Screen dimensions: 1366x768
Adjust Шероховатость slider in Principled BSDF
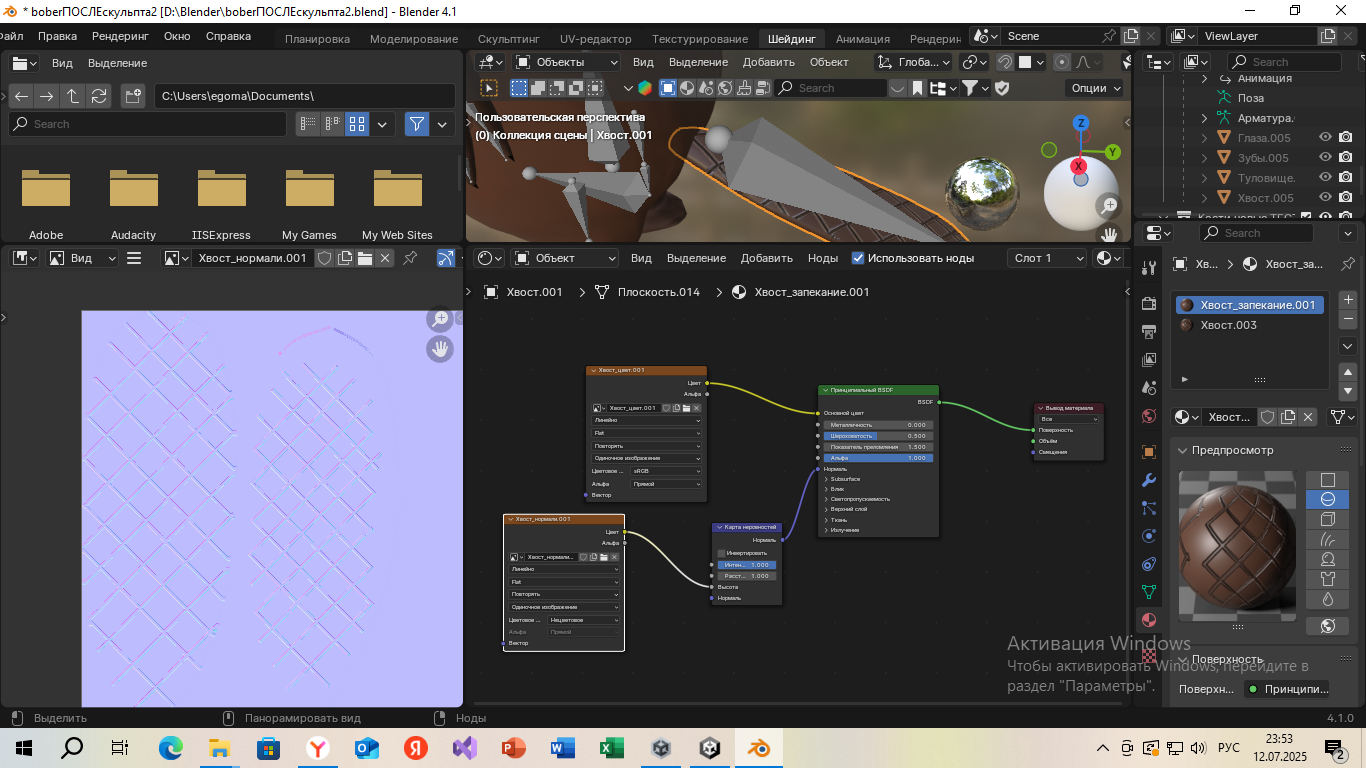877,436
